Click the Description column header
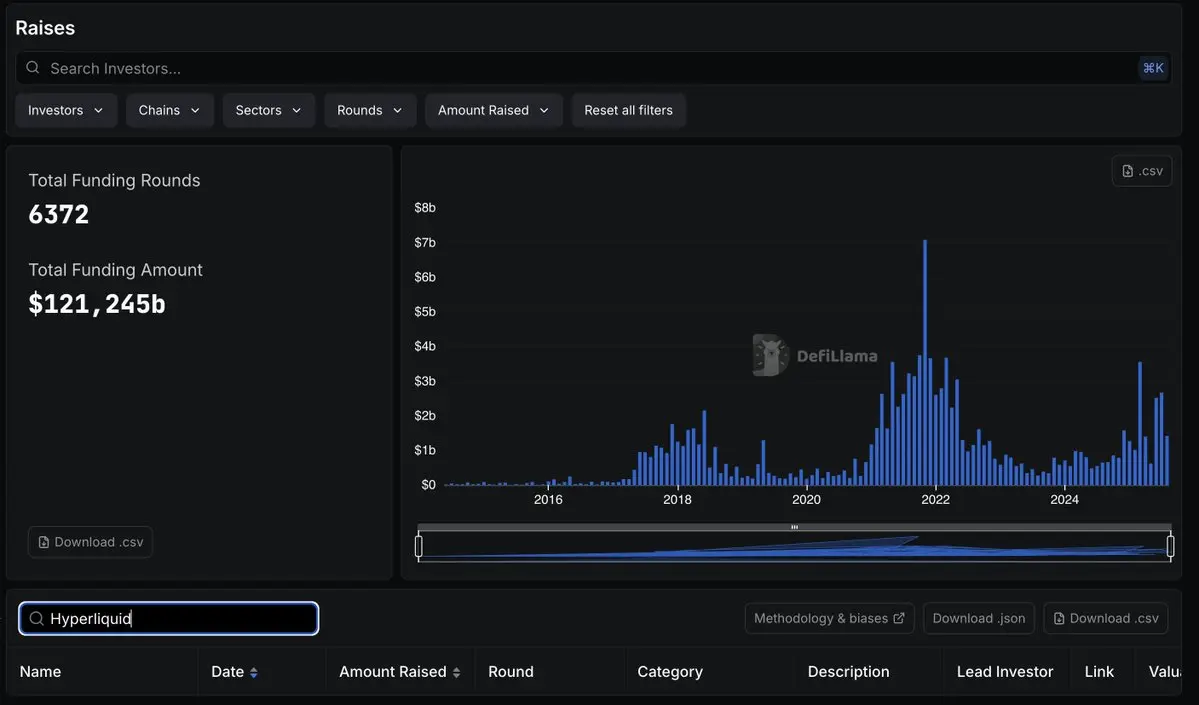The width and height of the screenshot is (1199, 705). coord(848,671)
